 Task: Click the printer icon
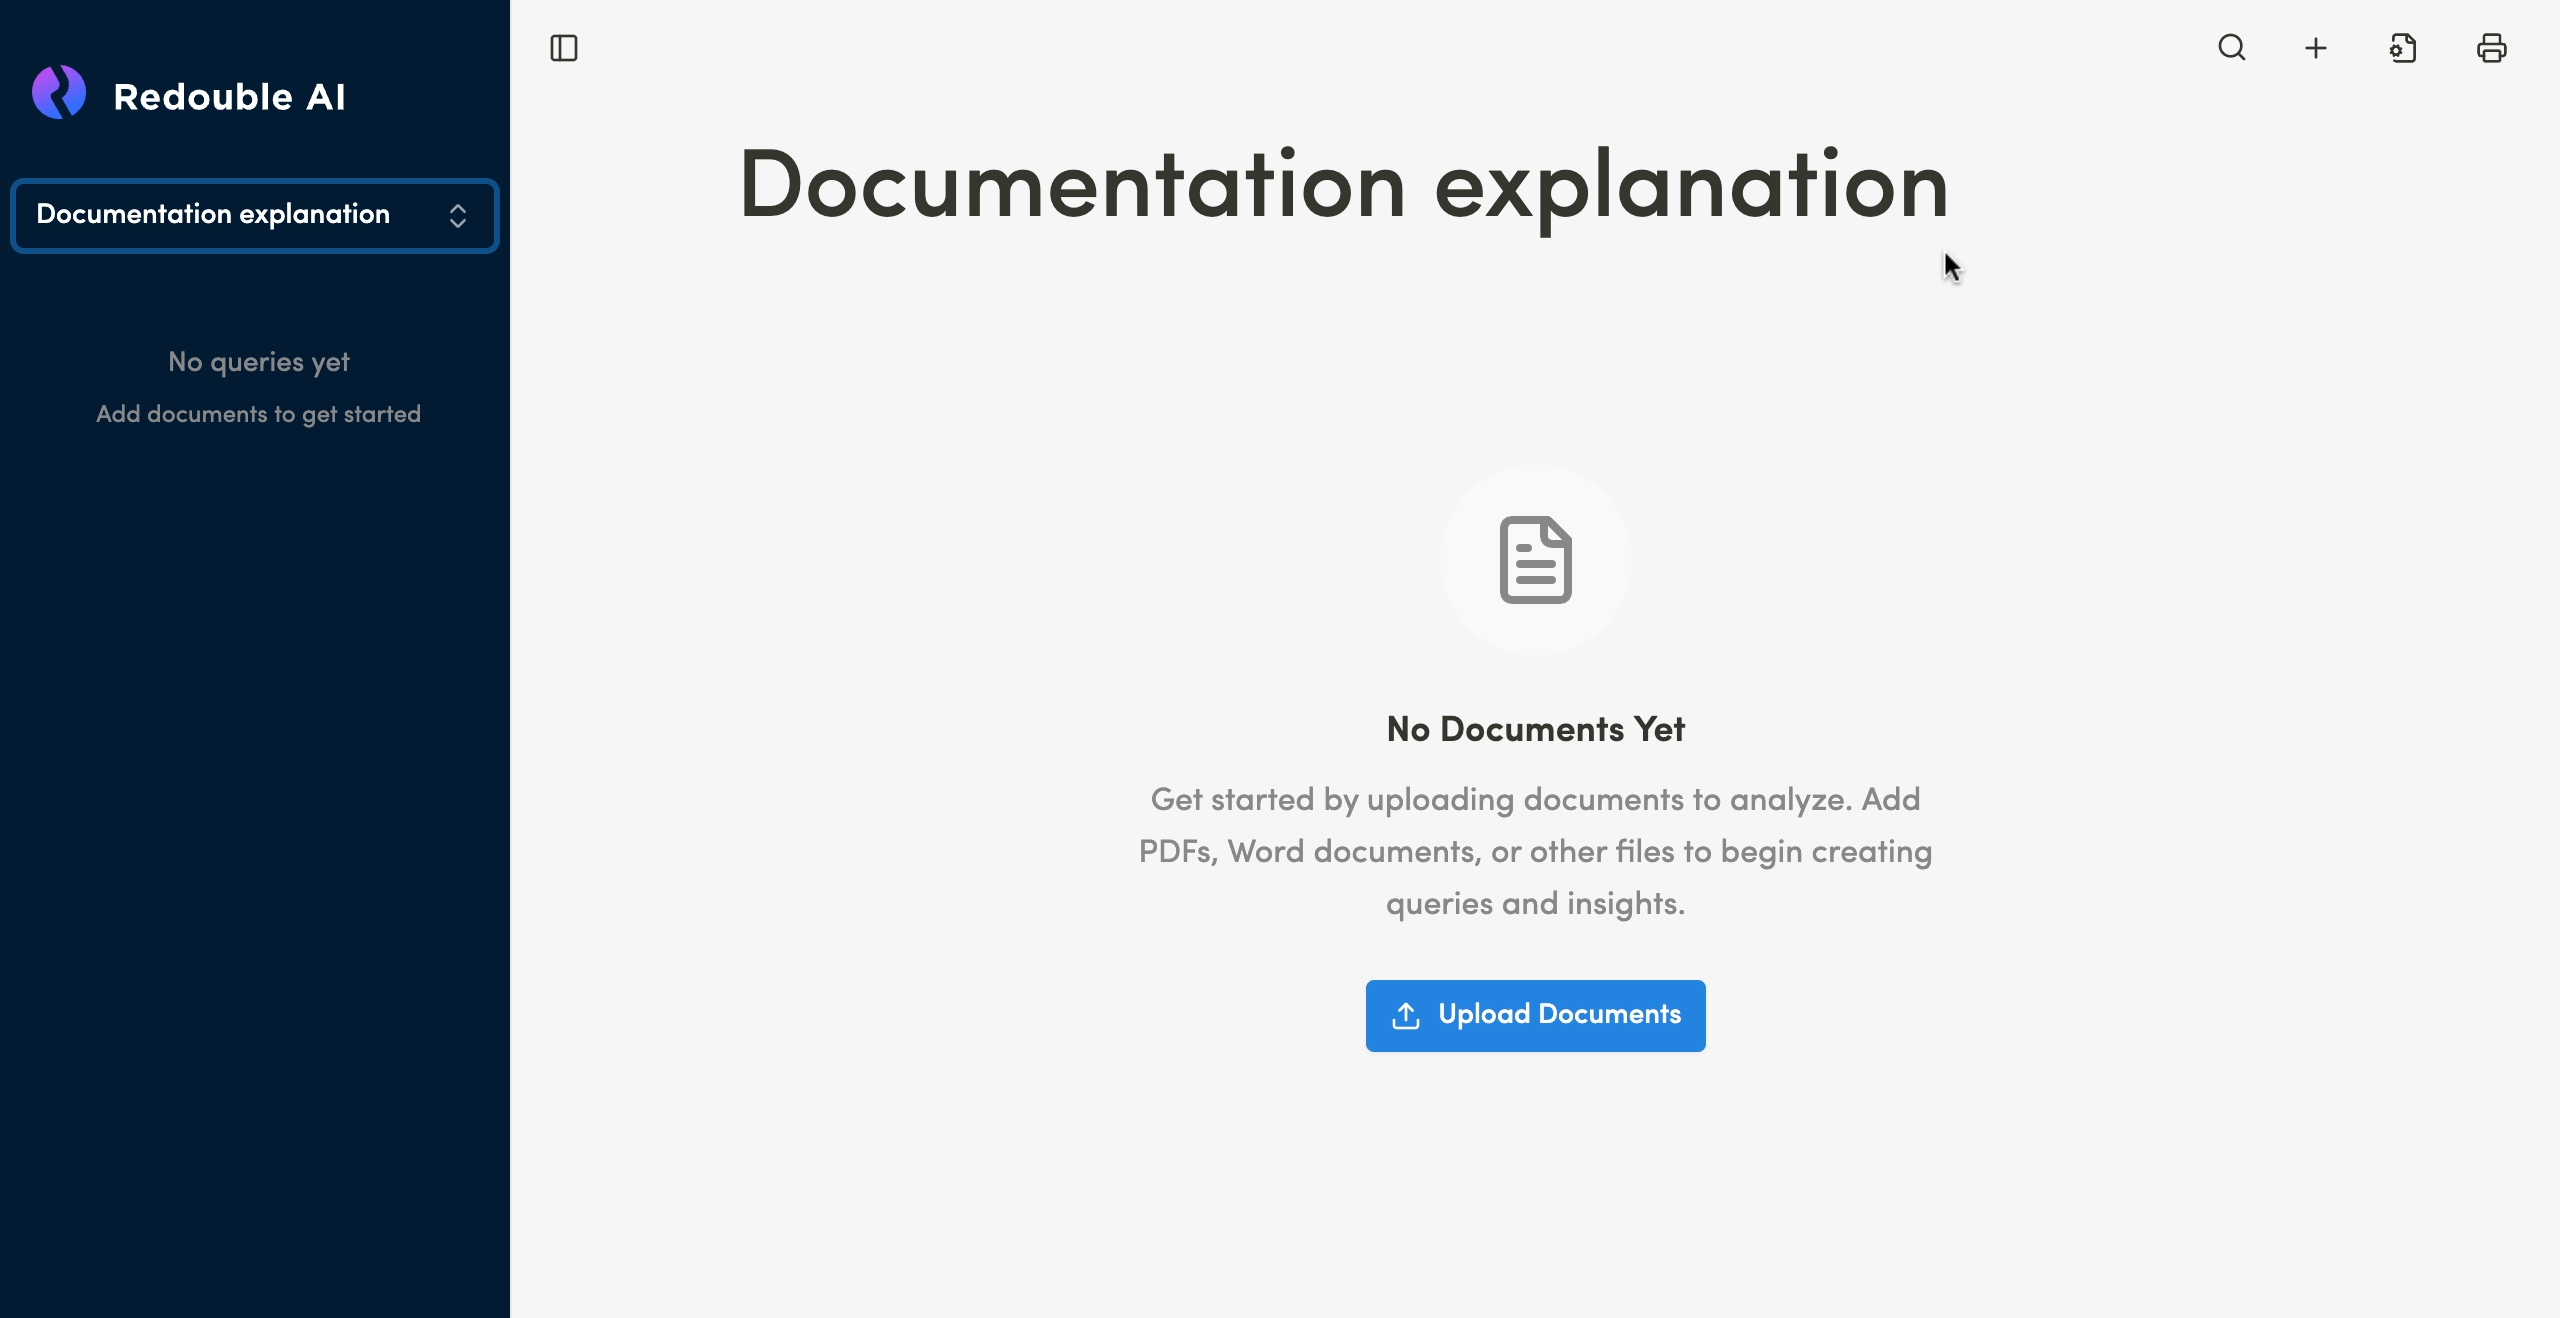click(x=2491, y=48)
